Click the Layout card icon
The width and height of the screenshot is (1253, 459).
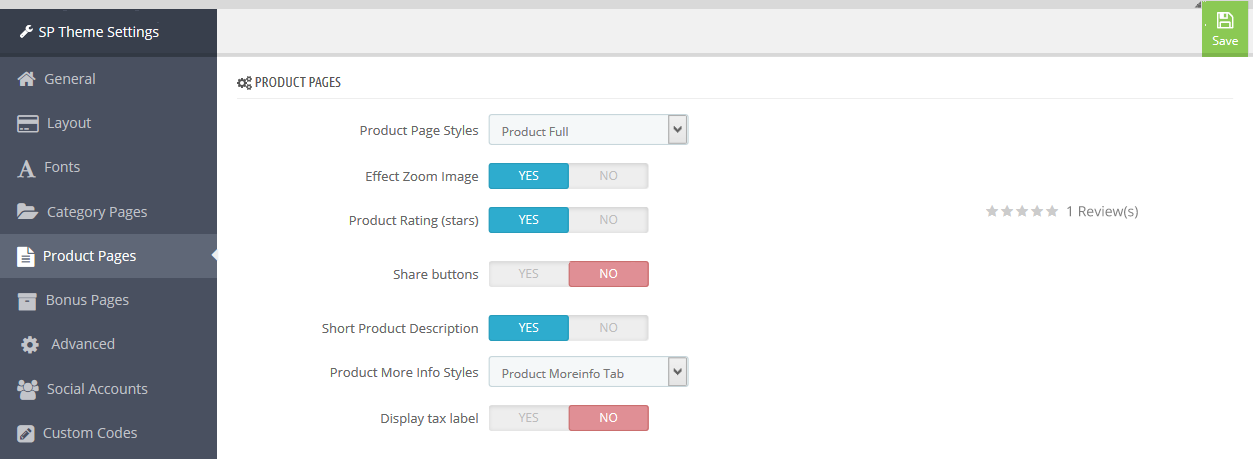click(x=28, y=123)
